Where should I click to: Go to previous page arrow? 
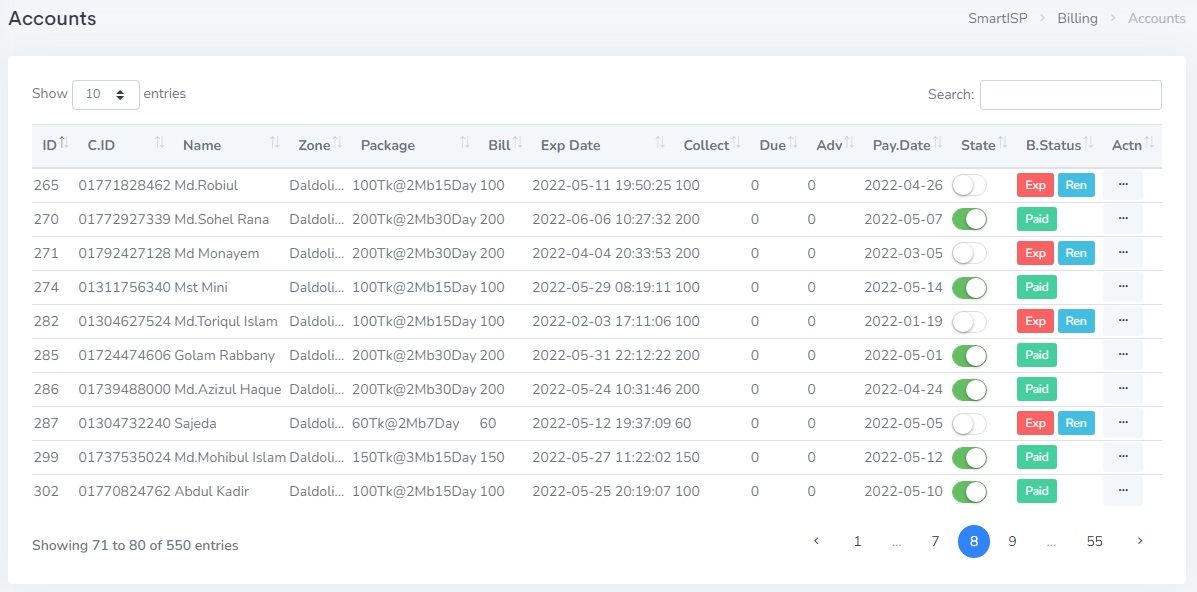816,541
